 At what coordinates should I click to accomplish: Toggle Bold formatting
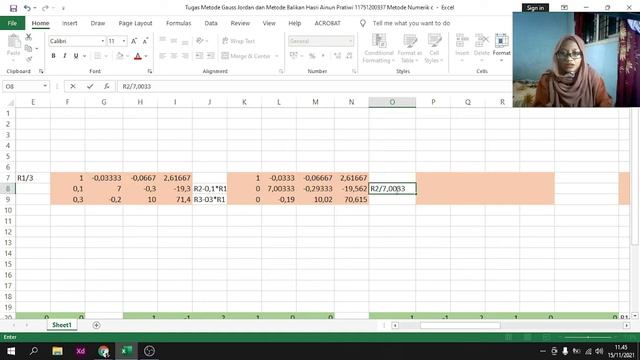point(53,56)
